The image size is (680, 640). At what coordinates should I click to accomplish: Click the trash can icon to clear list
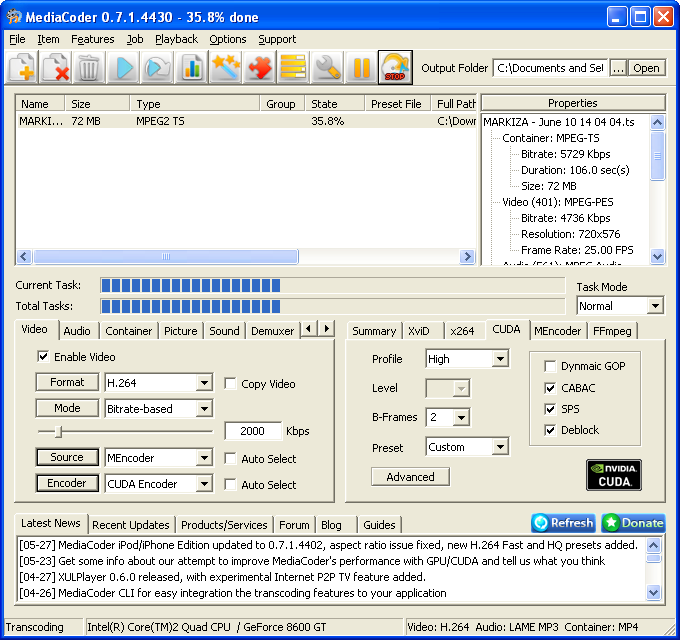coord(89,68)
